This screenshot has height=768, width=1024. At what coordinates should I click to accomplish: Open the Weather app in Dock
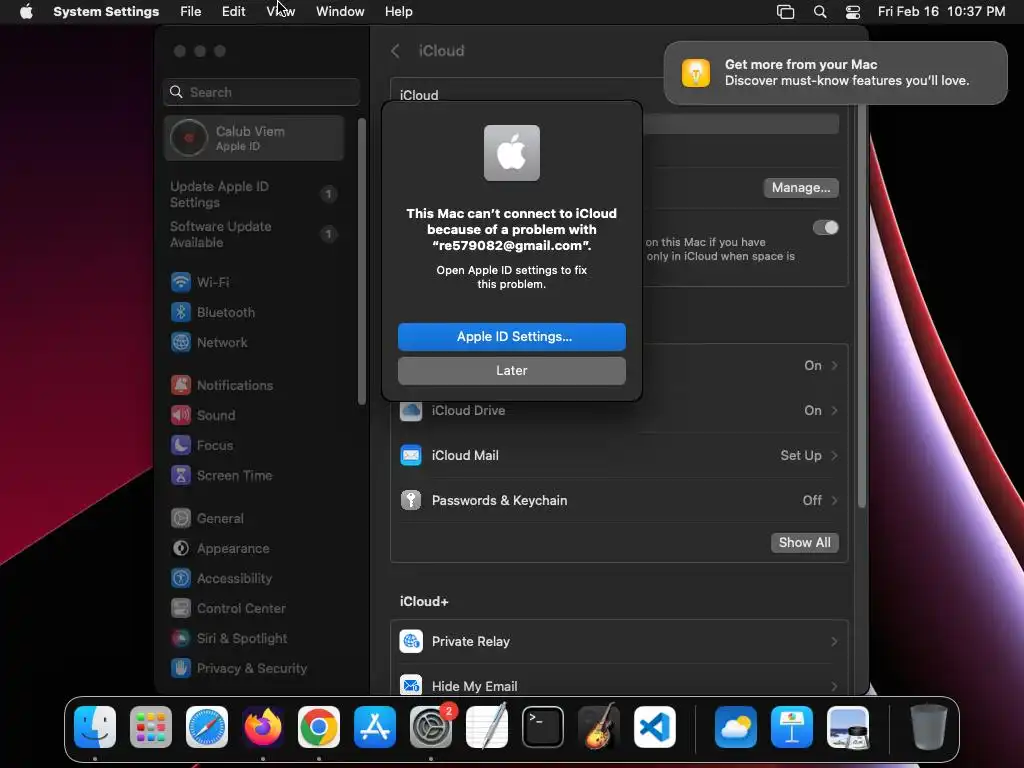click(x=736, y=727)
